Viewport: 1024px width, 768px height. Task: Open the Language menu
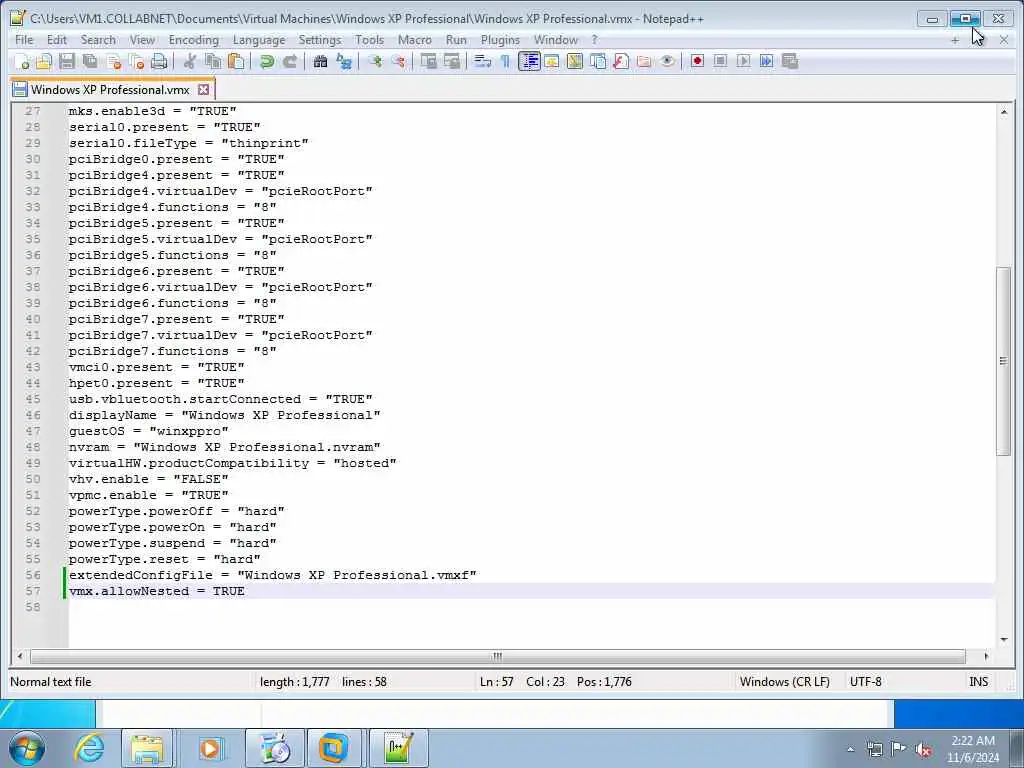[x=259, y=40]
